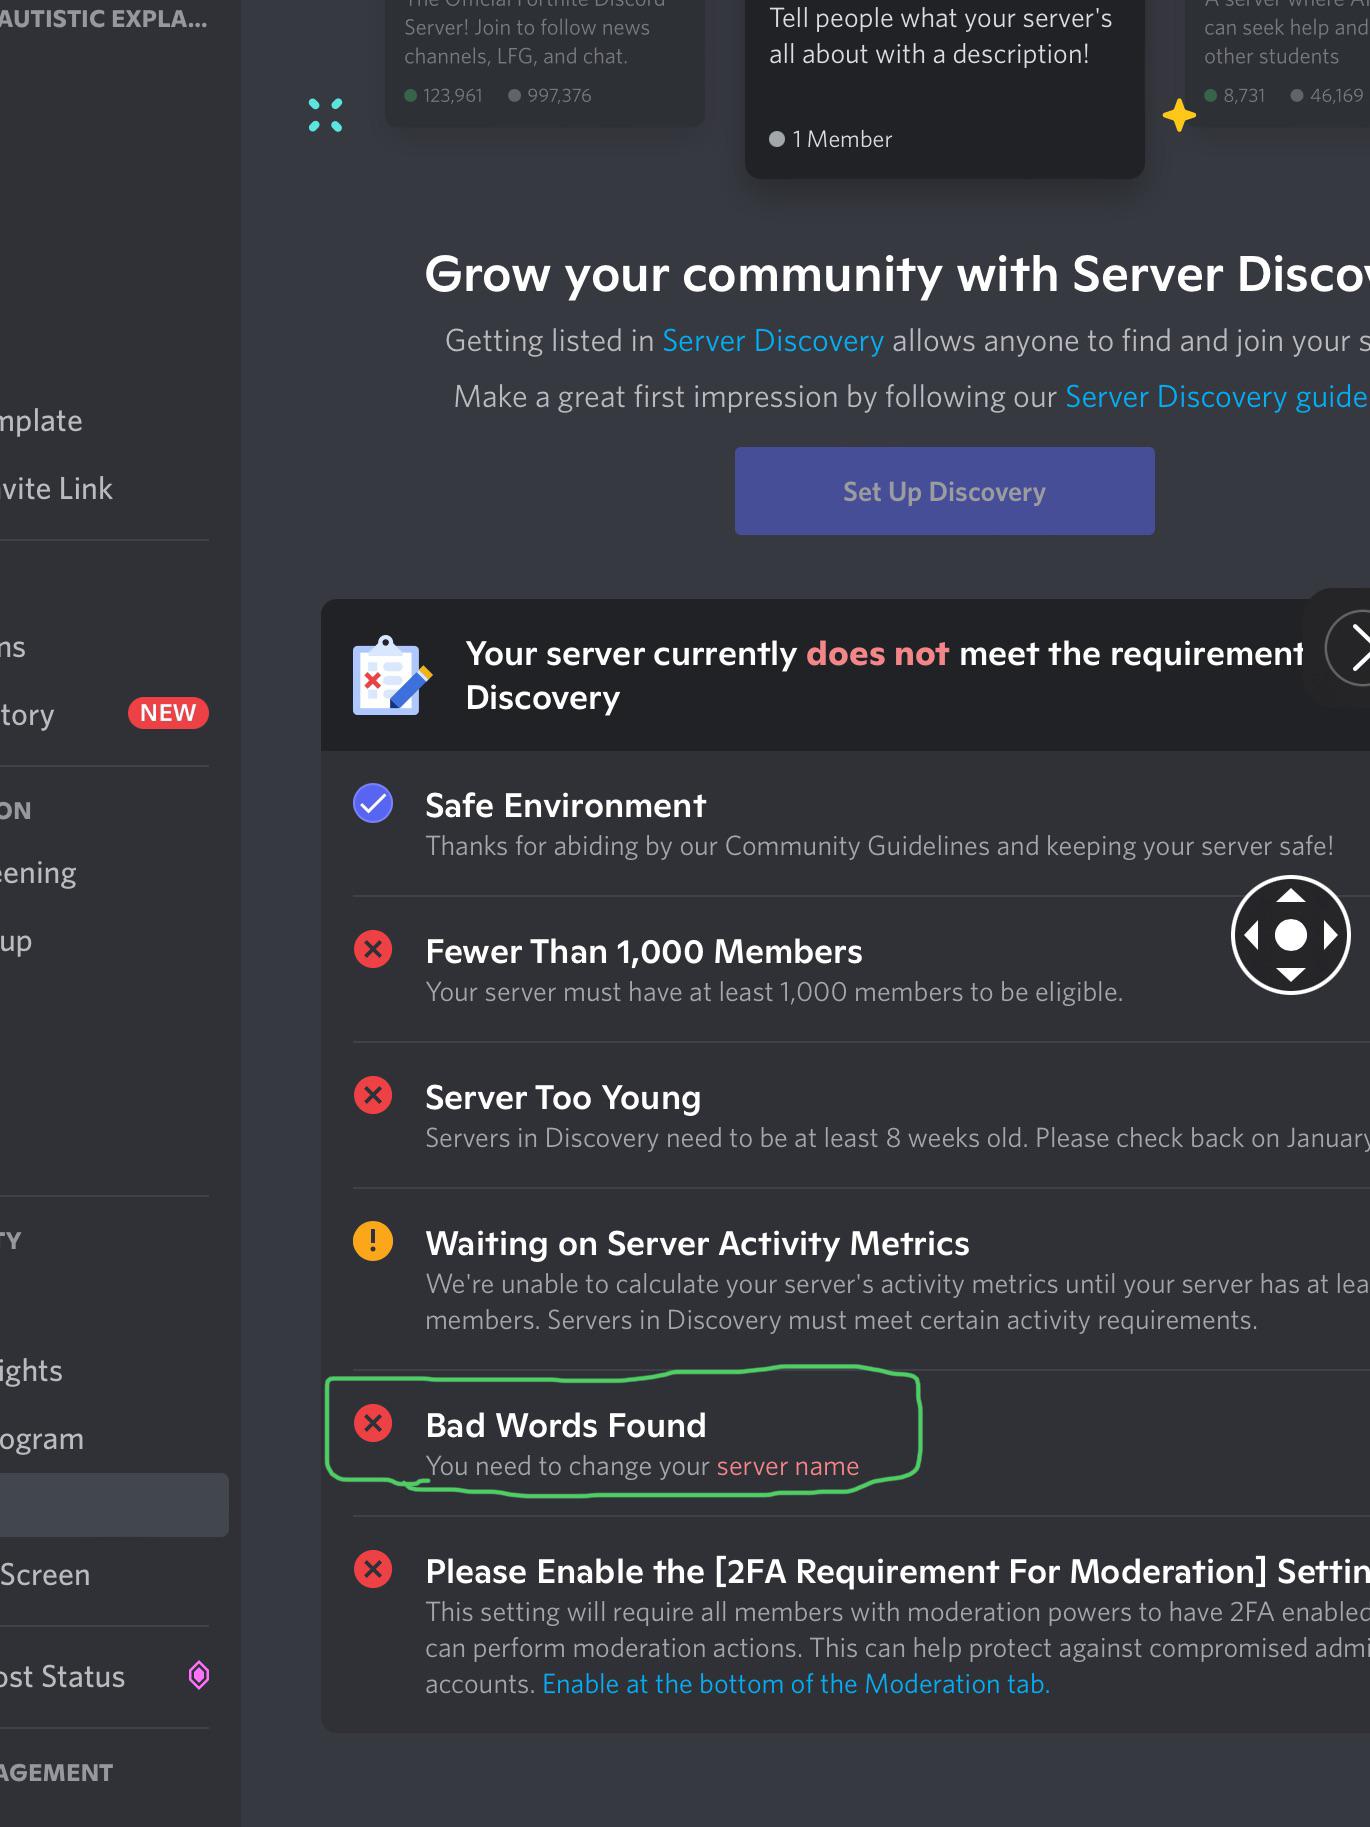Click the 'Server Too Young' heading
Viewport: 1370px width, 1827px height.
[563, 1097]
